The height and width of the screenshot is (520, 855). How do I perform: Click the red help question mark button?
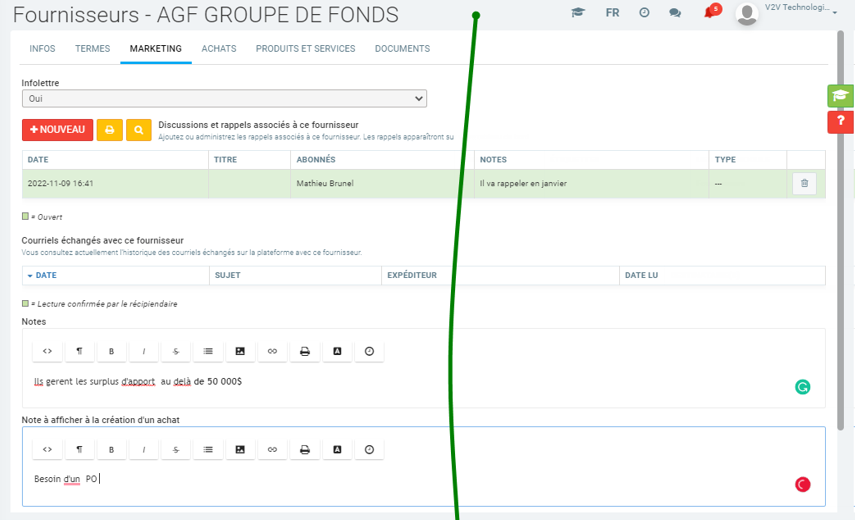(840, 122)
